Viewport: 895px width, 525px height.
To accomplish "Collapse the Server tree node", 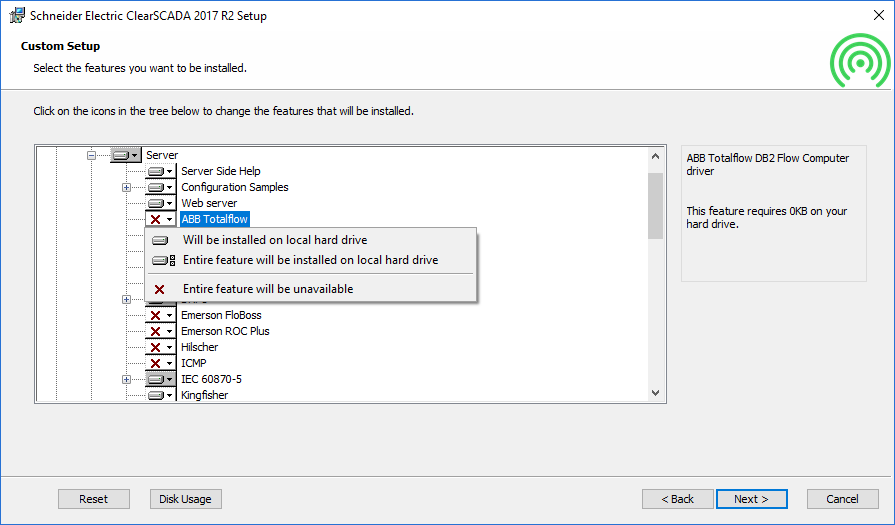I will tap(91, 155).
